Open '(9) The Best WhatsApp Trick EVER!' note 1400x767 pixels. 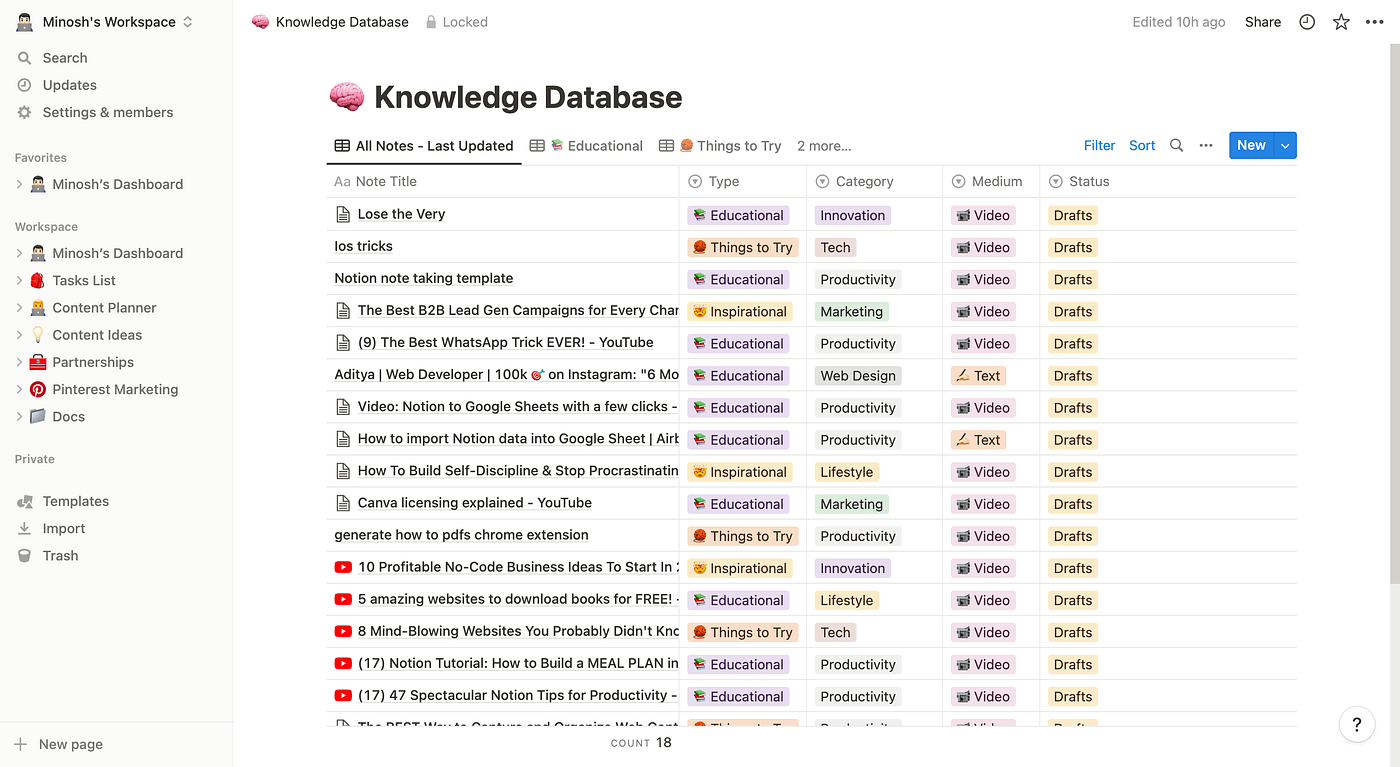pyautogui.click(x=505, y=342)
